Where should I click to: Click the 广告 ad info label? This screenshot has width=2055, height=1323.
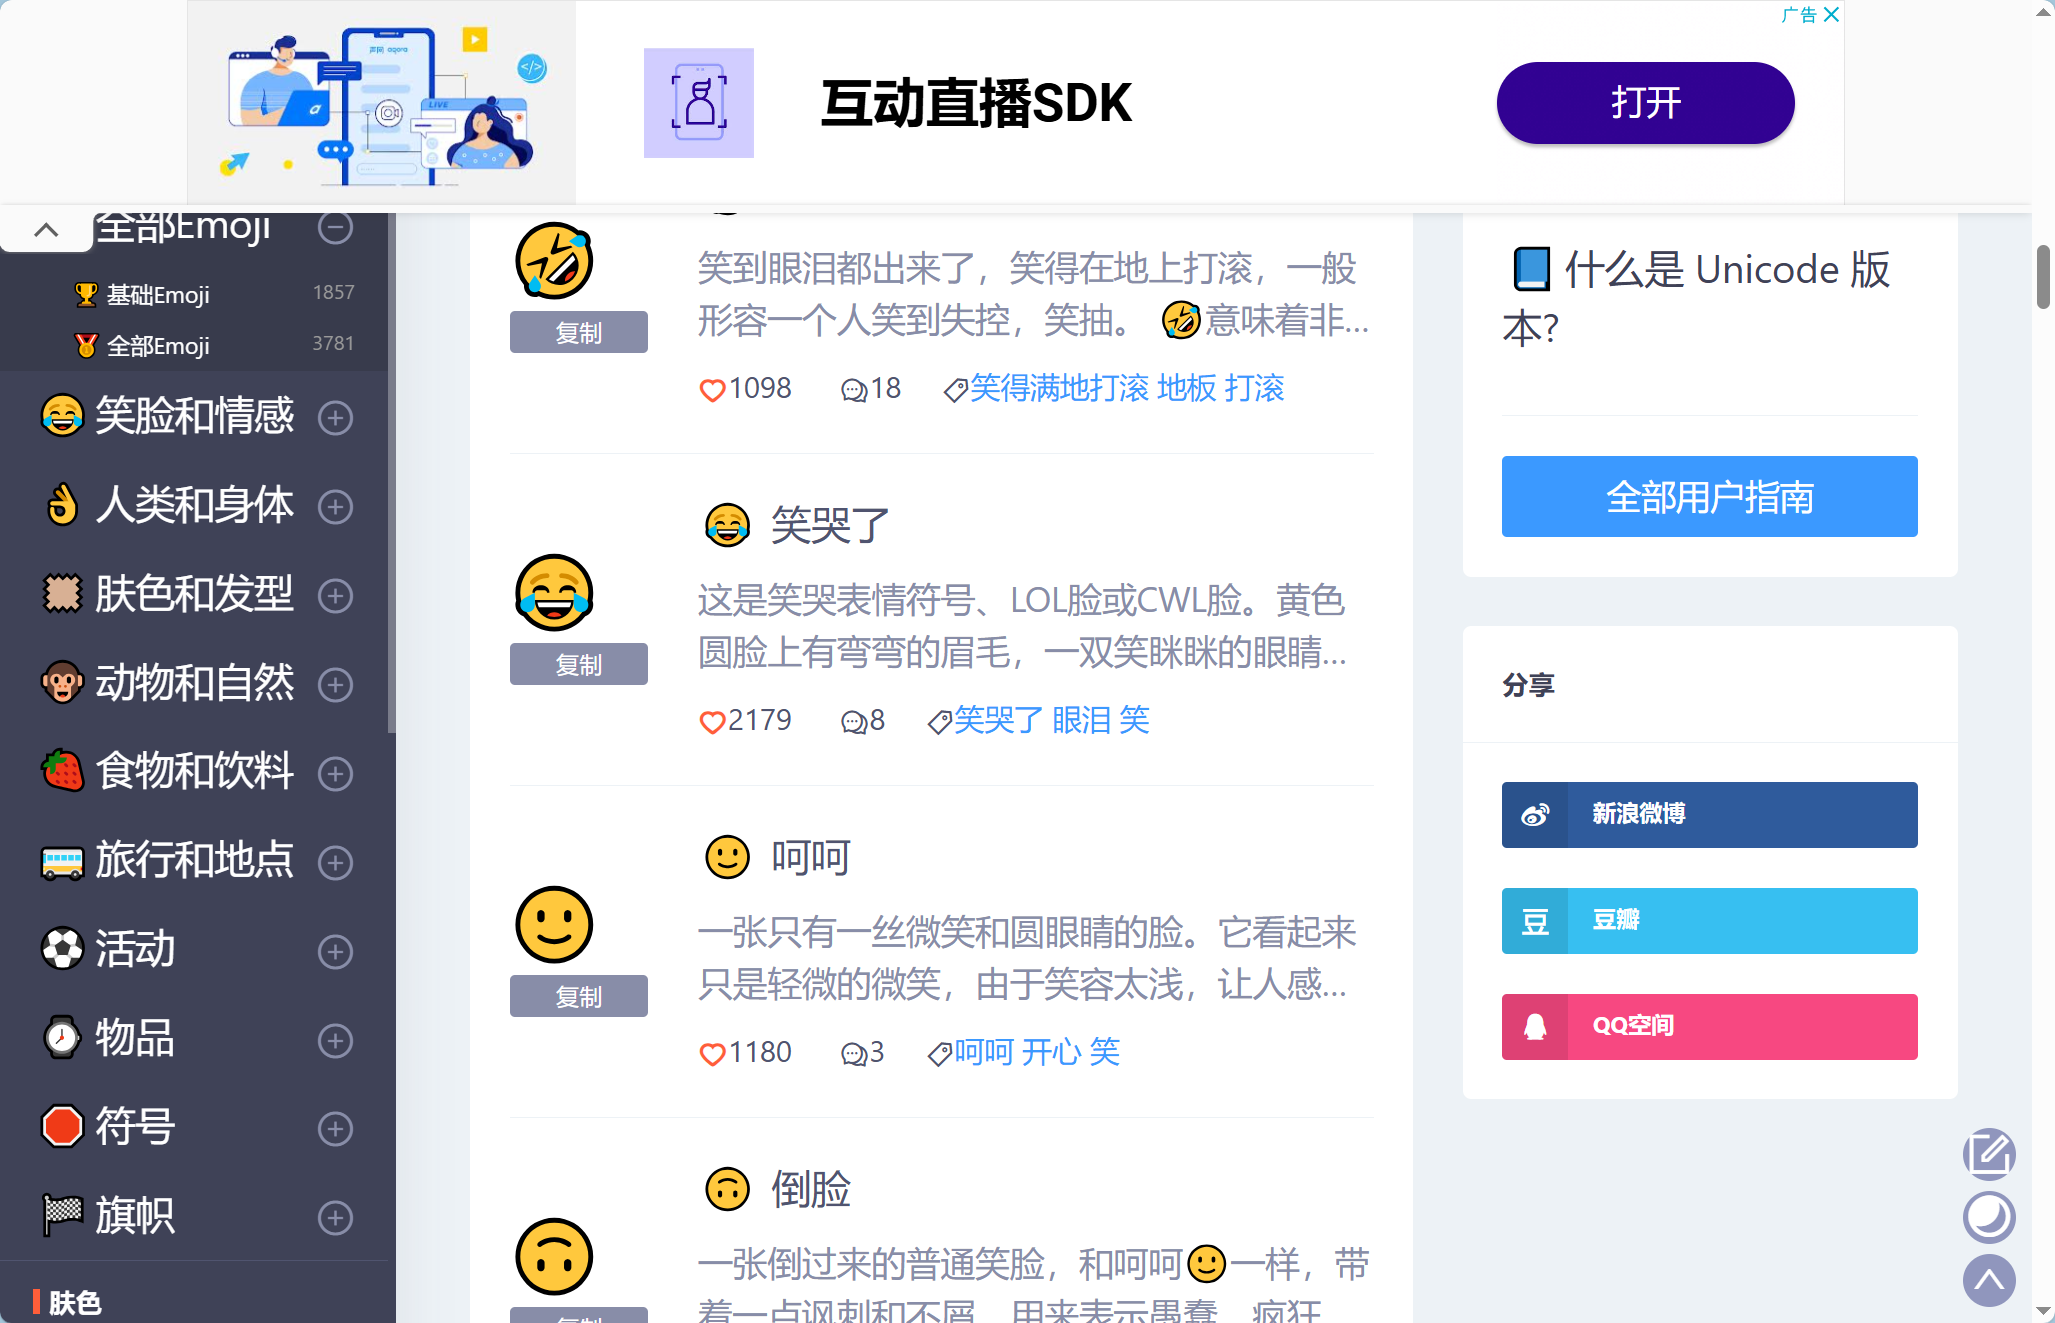coord(1799,14)
